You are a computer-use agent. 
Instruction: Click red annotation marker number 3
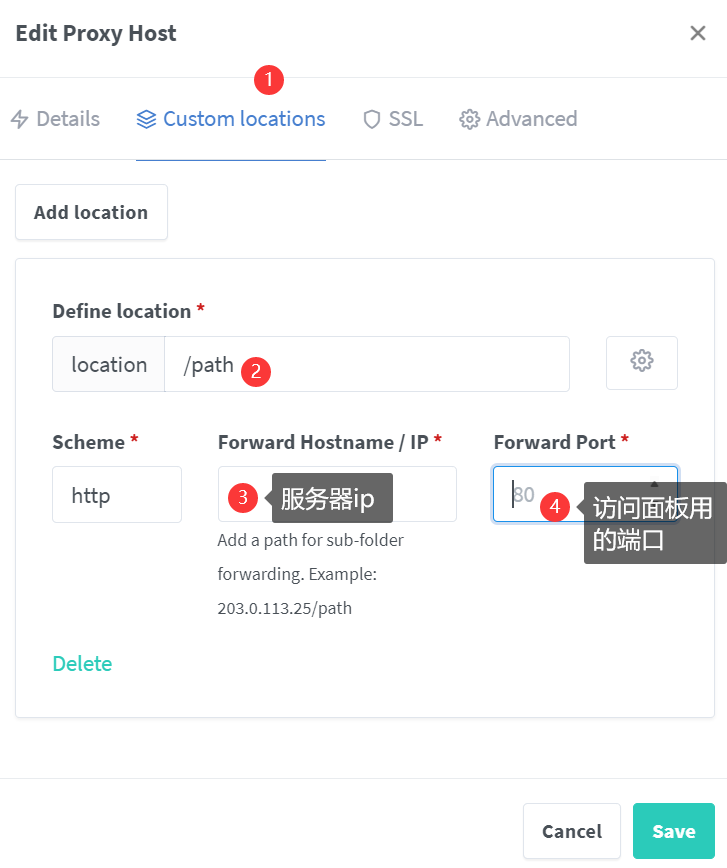(243, 497)
